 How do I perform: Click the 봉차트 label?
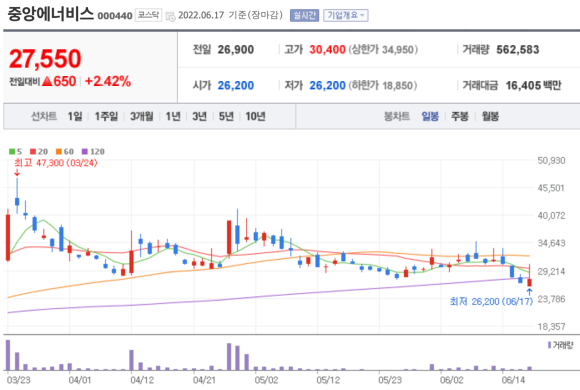tap(397, 117)
